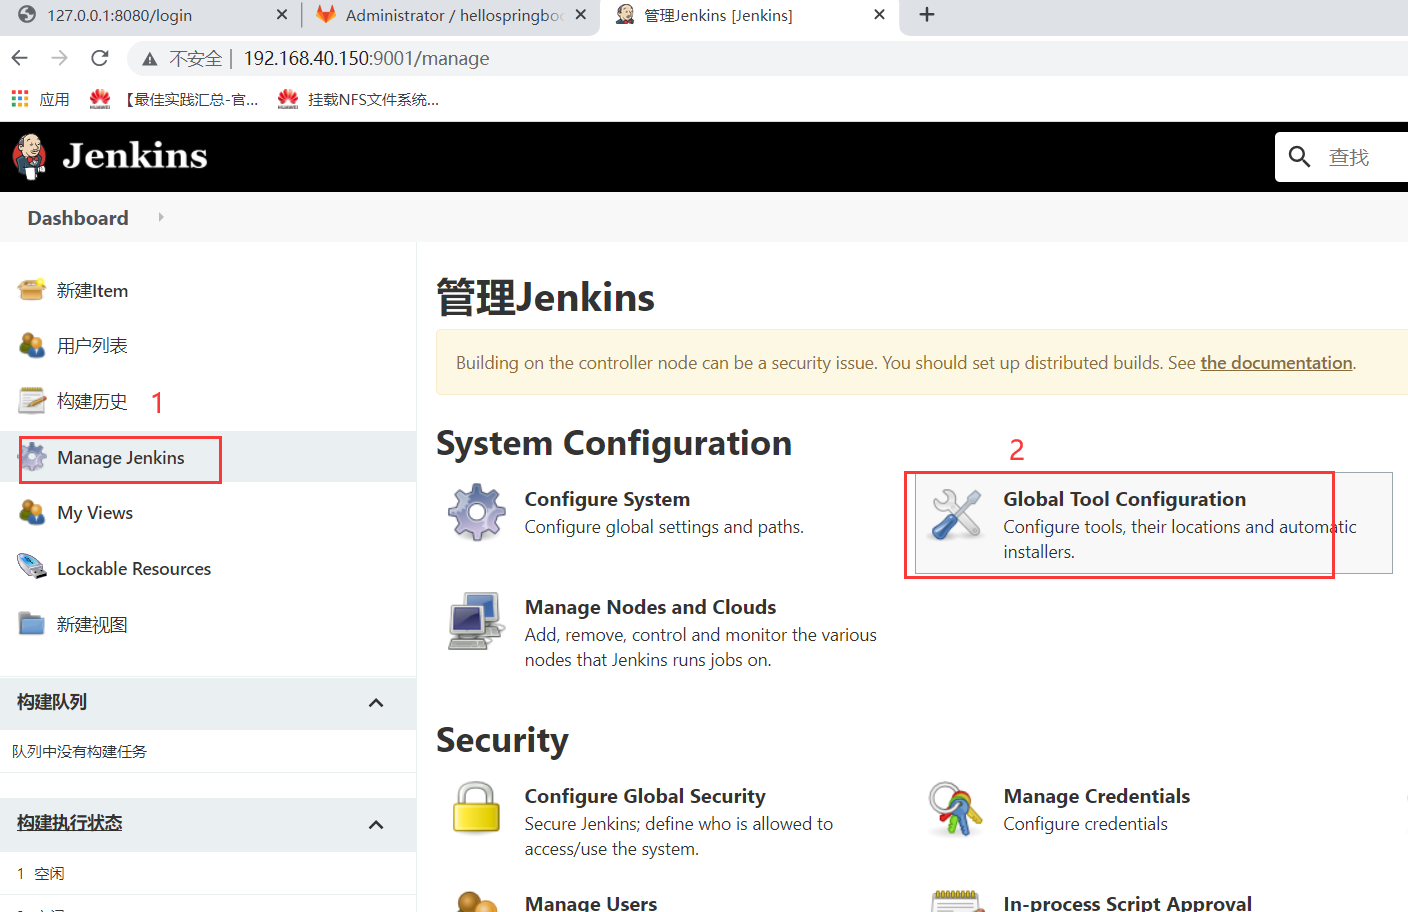Open 新建视图 in the sidebar
The width and height of the screenshot is (1408, 912).
(92, 624)
